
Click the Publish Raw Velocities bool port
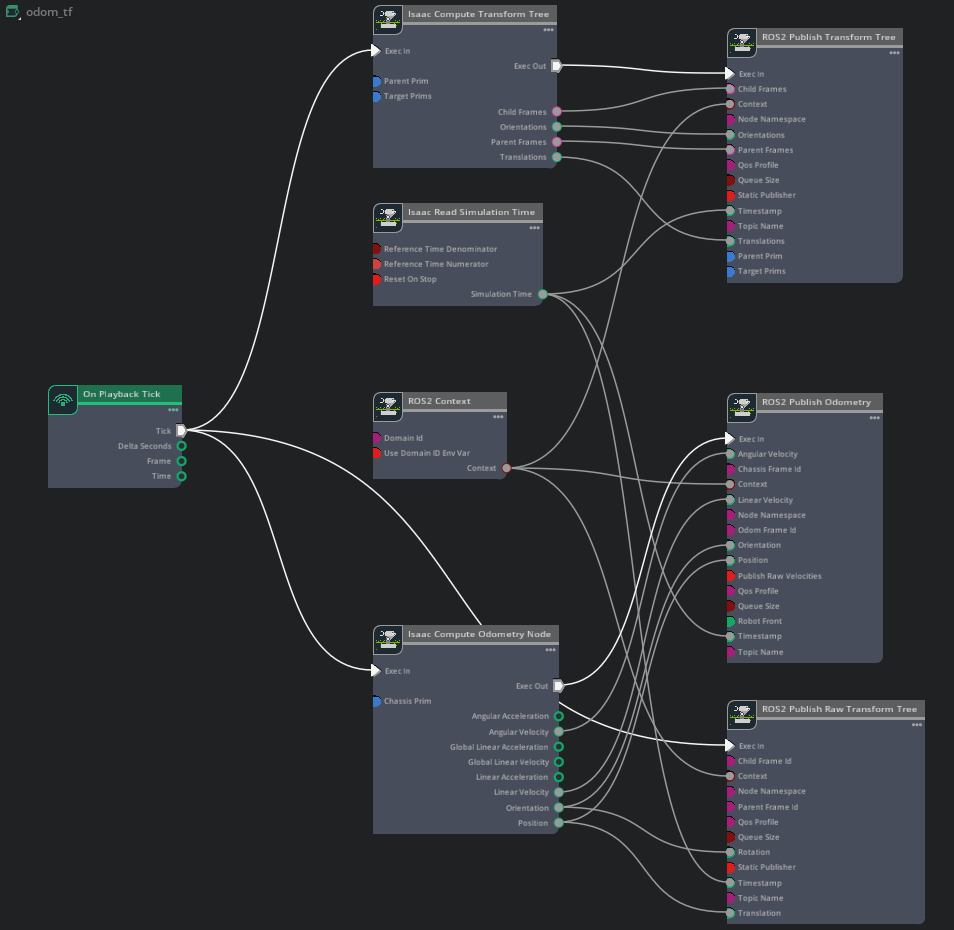731,576
